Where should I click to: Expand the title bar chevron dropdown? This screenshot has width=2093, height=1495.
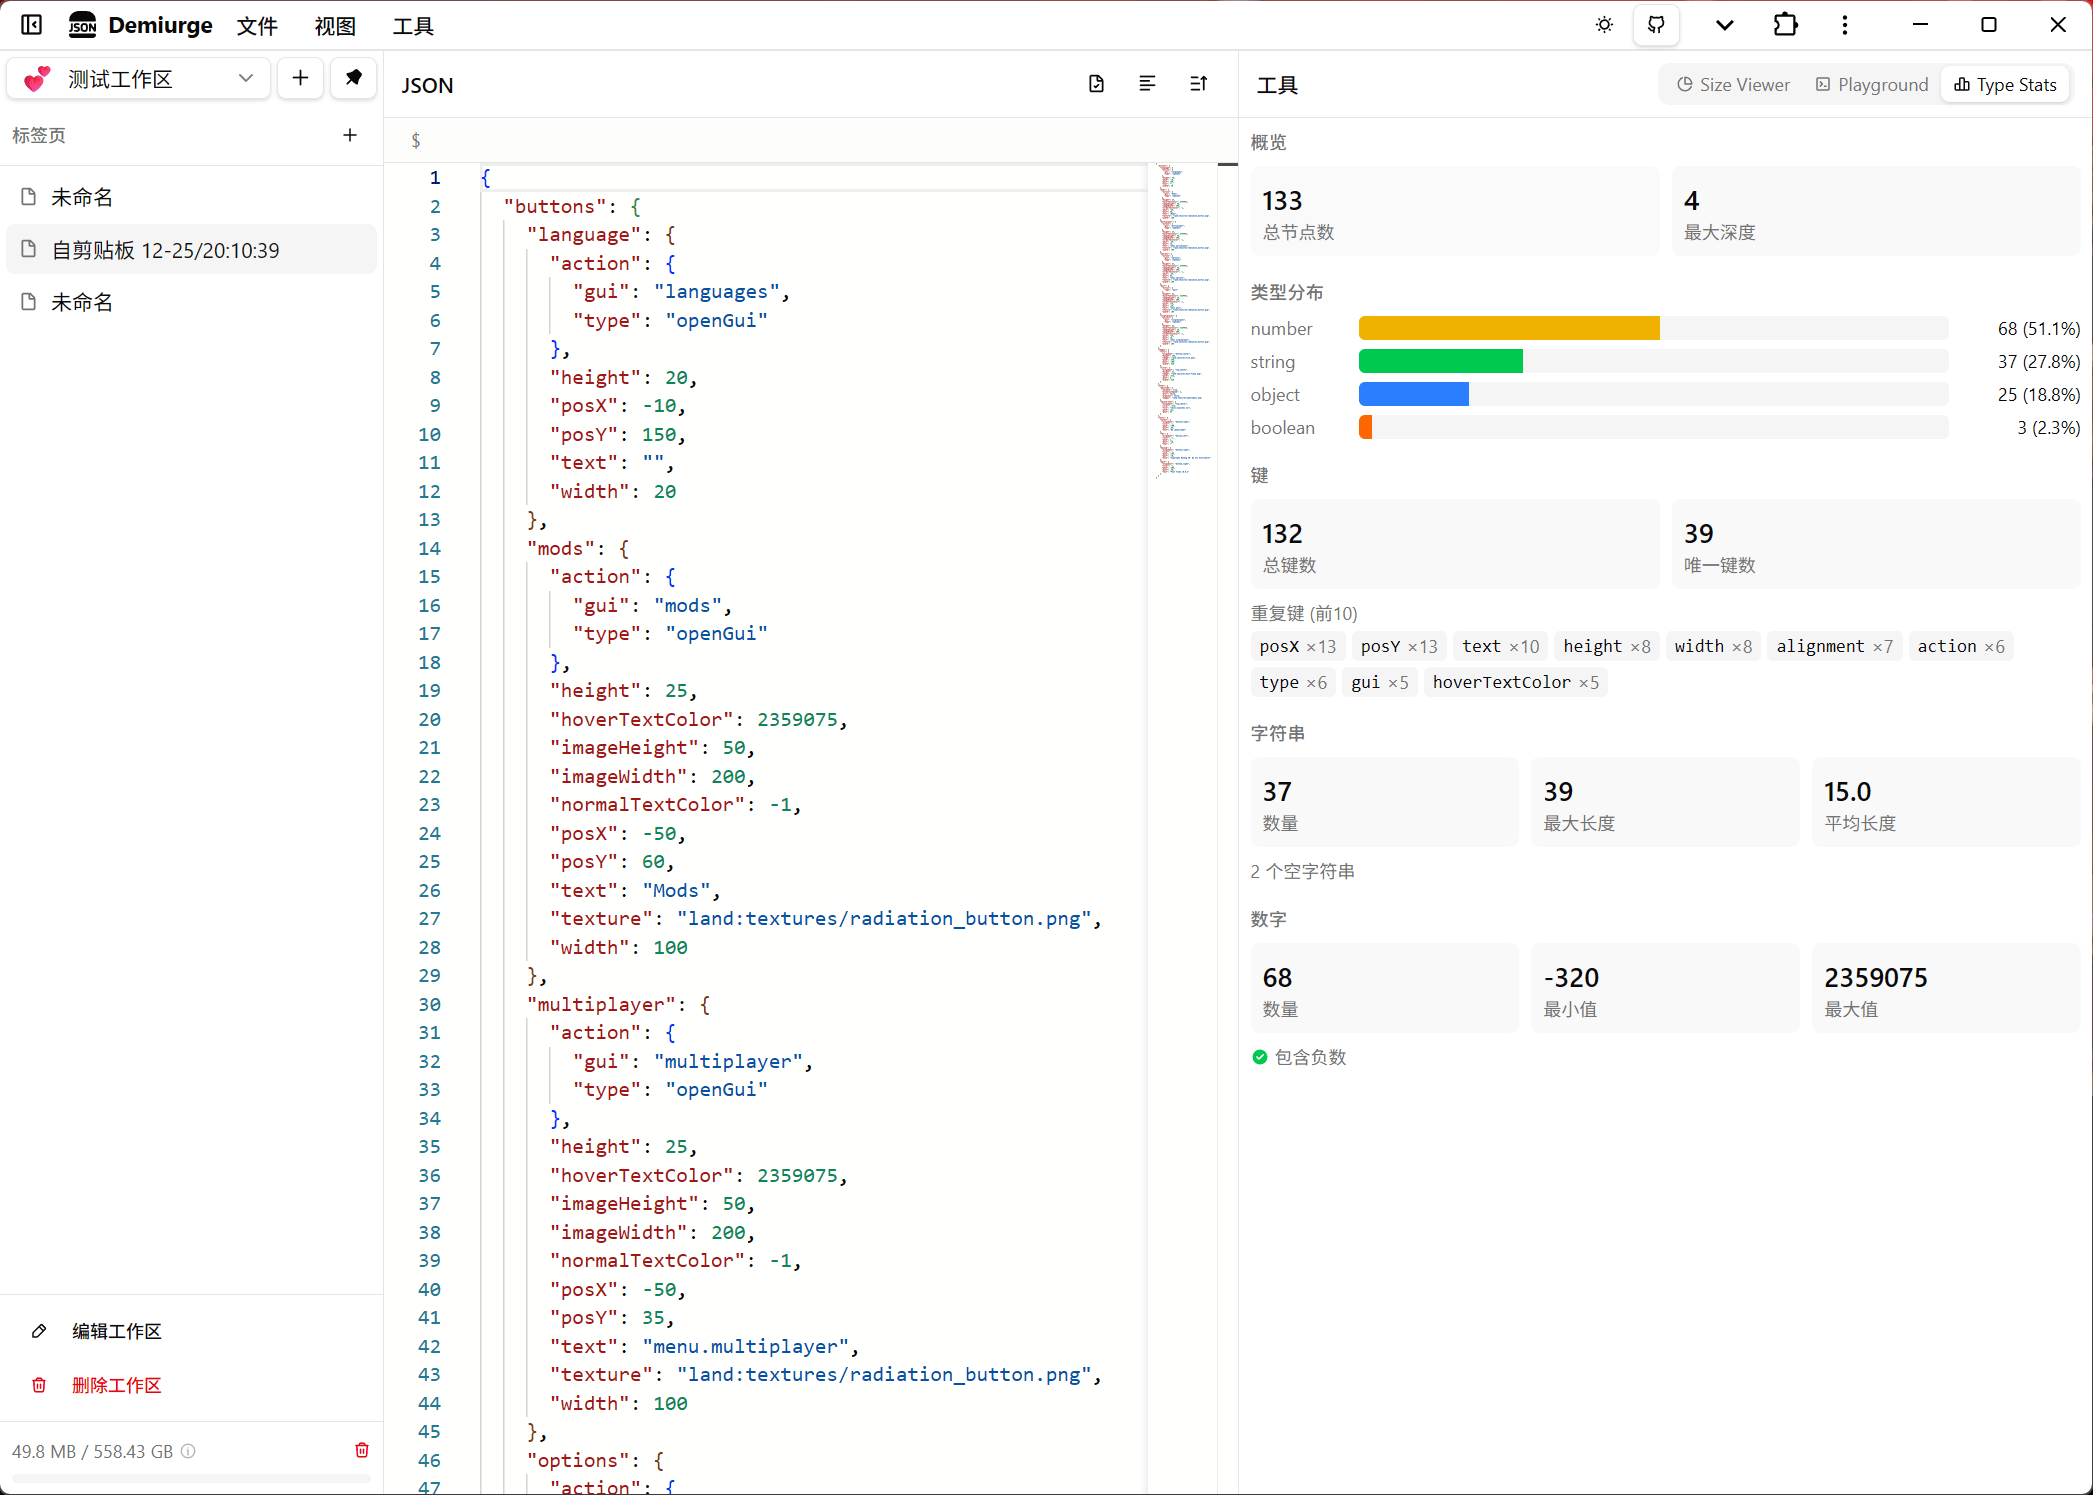1724,25
